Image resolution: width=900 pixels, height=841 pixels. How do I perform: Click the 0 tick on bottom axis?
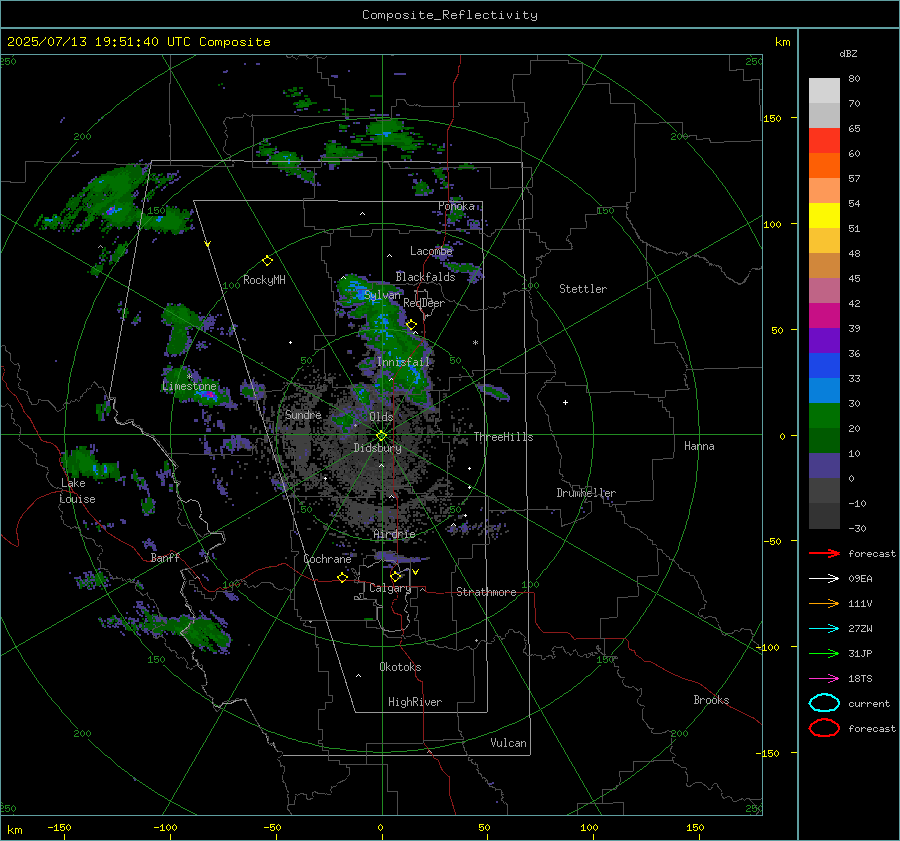(x=380, y=827)
